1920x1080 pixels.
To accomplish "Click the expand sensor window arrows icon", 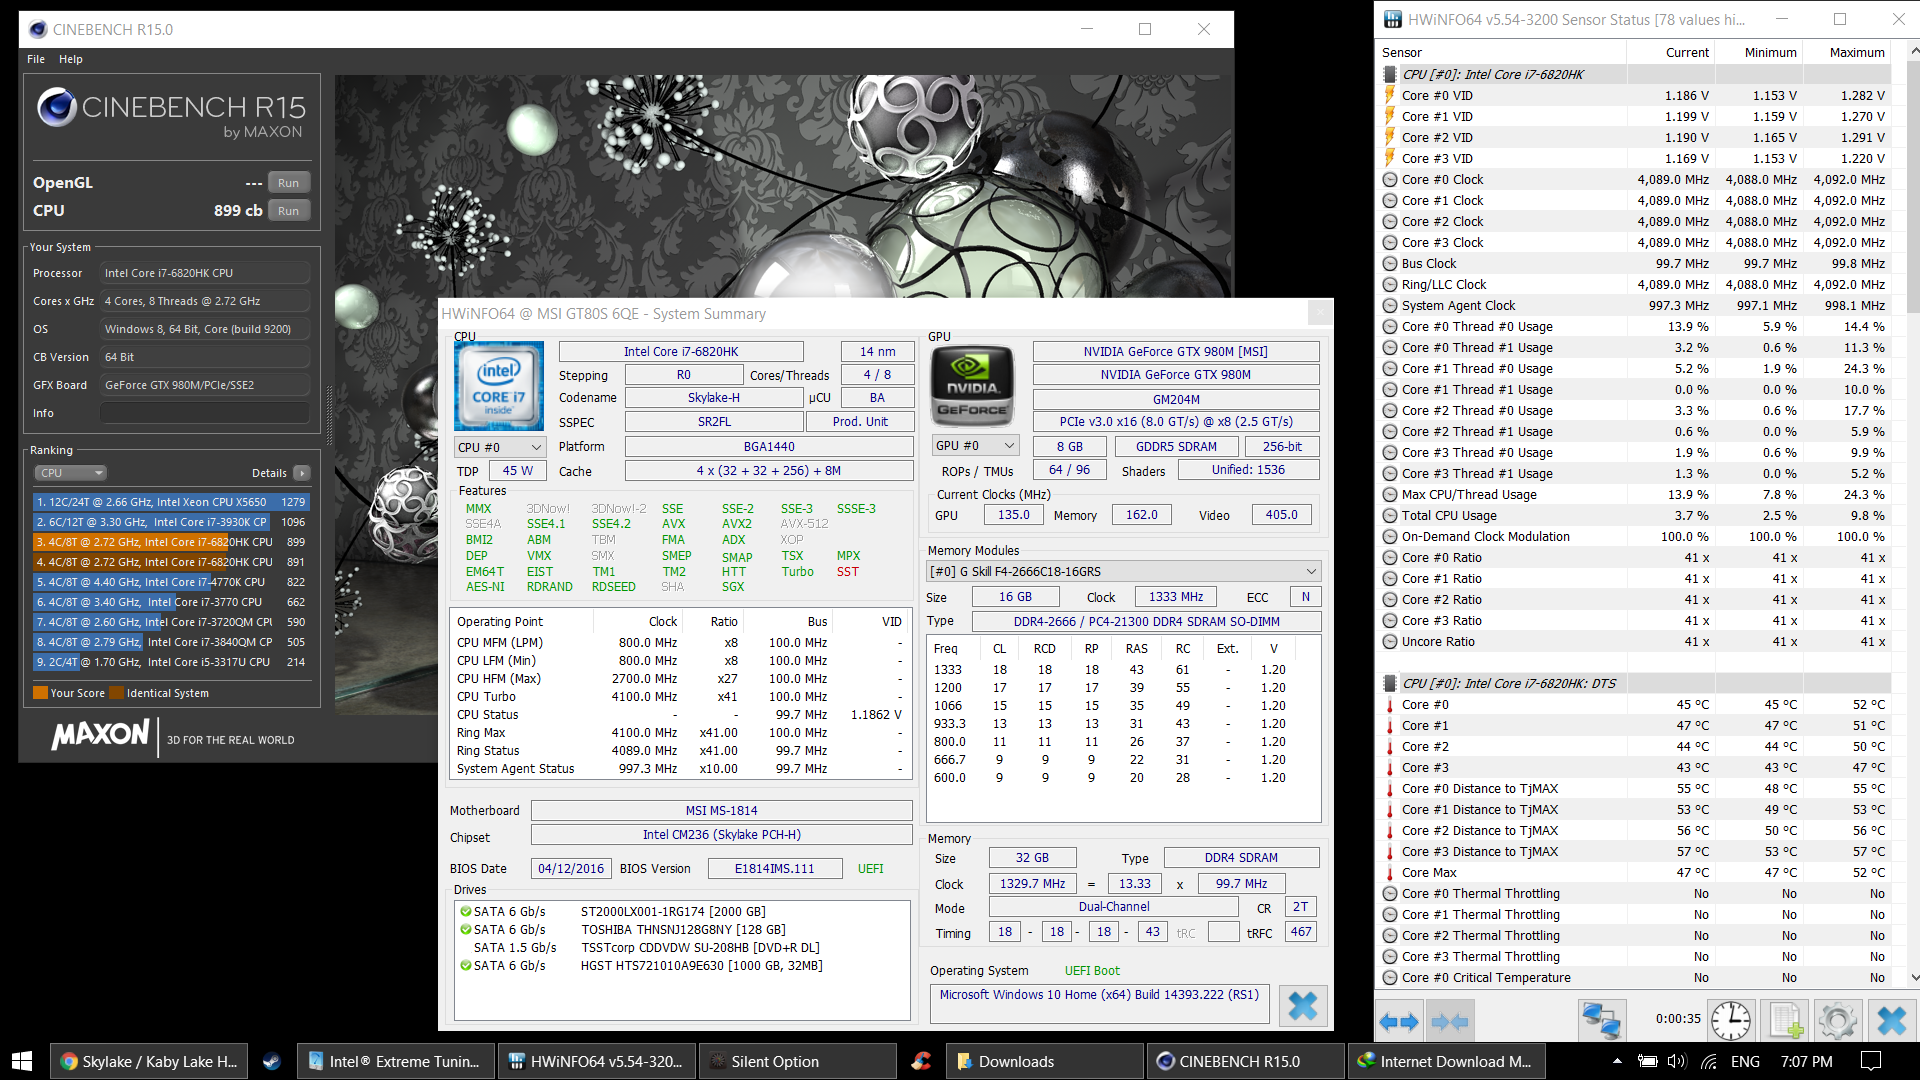I will tap(1398, 1022).
